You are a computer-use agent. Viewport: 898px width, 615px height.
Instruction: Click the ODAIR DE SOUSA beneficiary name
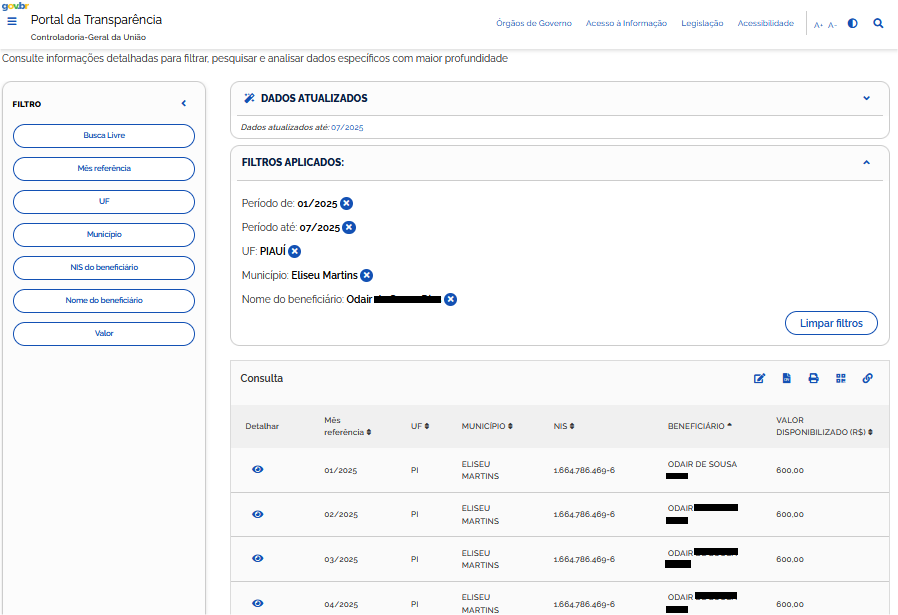[702, 464]
